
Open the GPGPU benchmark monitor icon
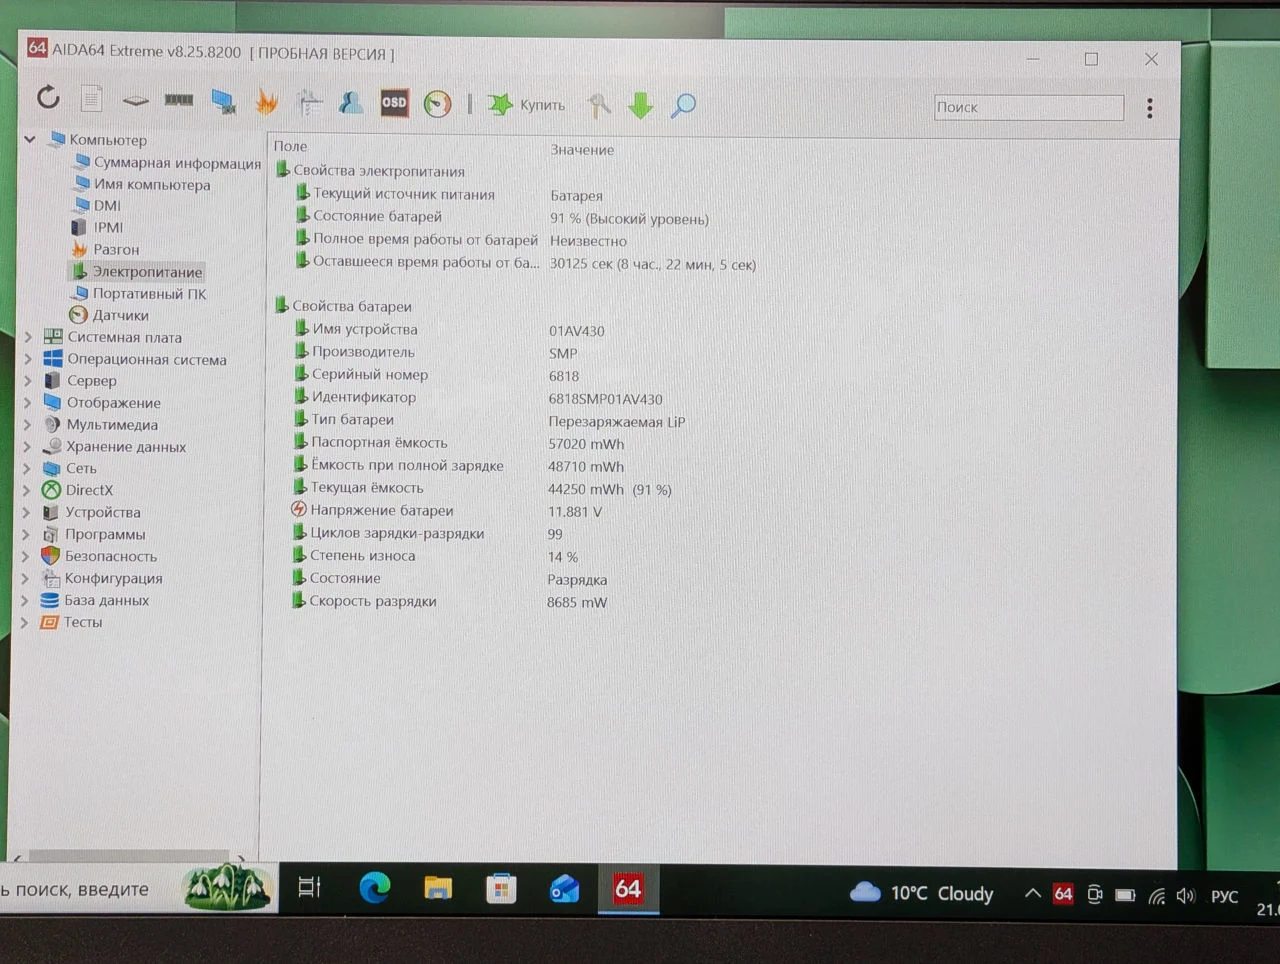point(223,100)
